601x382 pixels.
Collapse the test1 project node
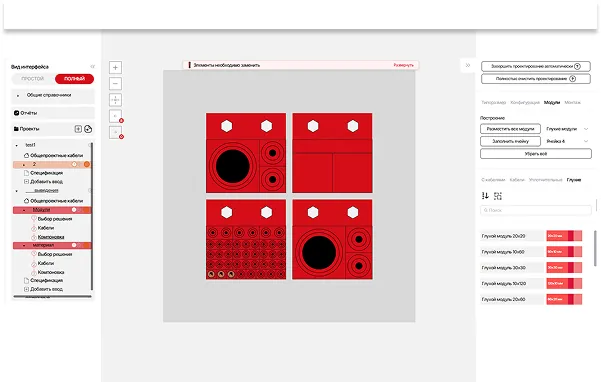16,145
